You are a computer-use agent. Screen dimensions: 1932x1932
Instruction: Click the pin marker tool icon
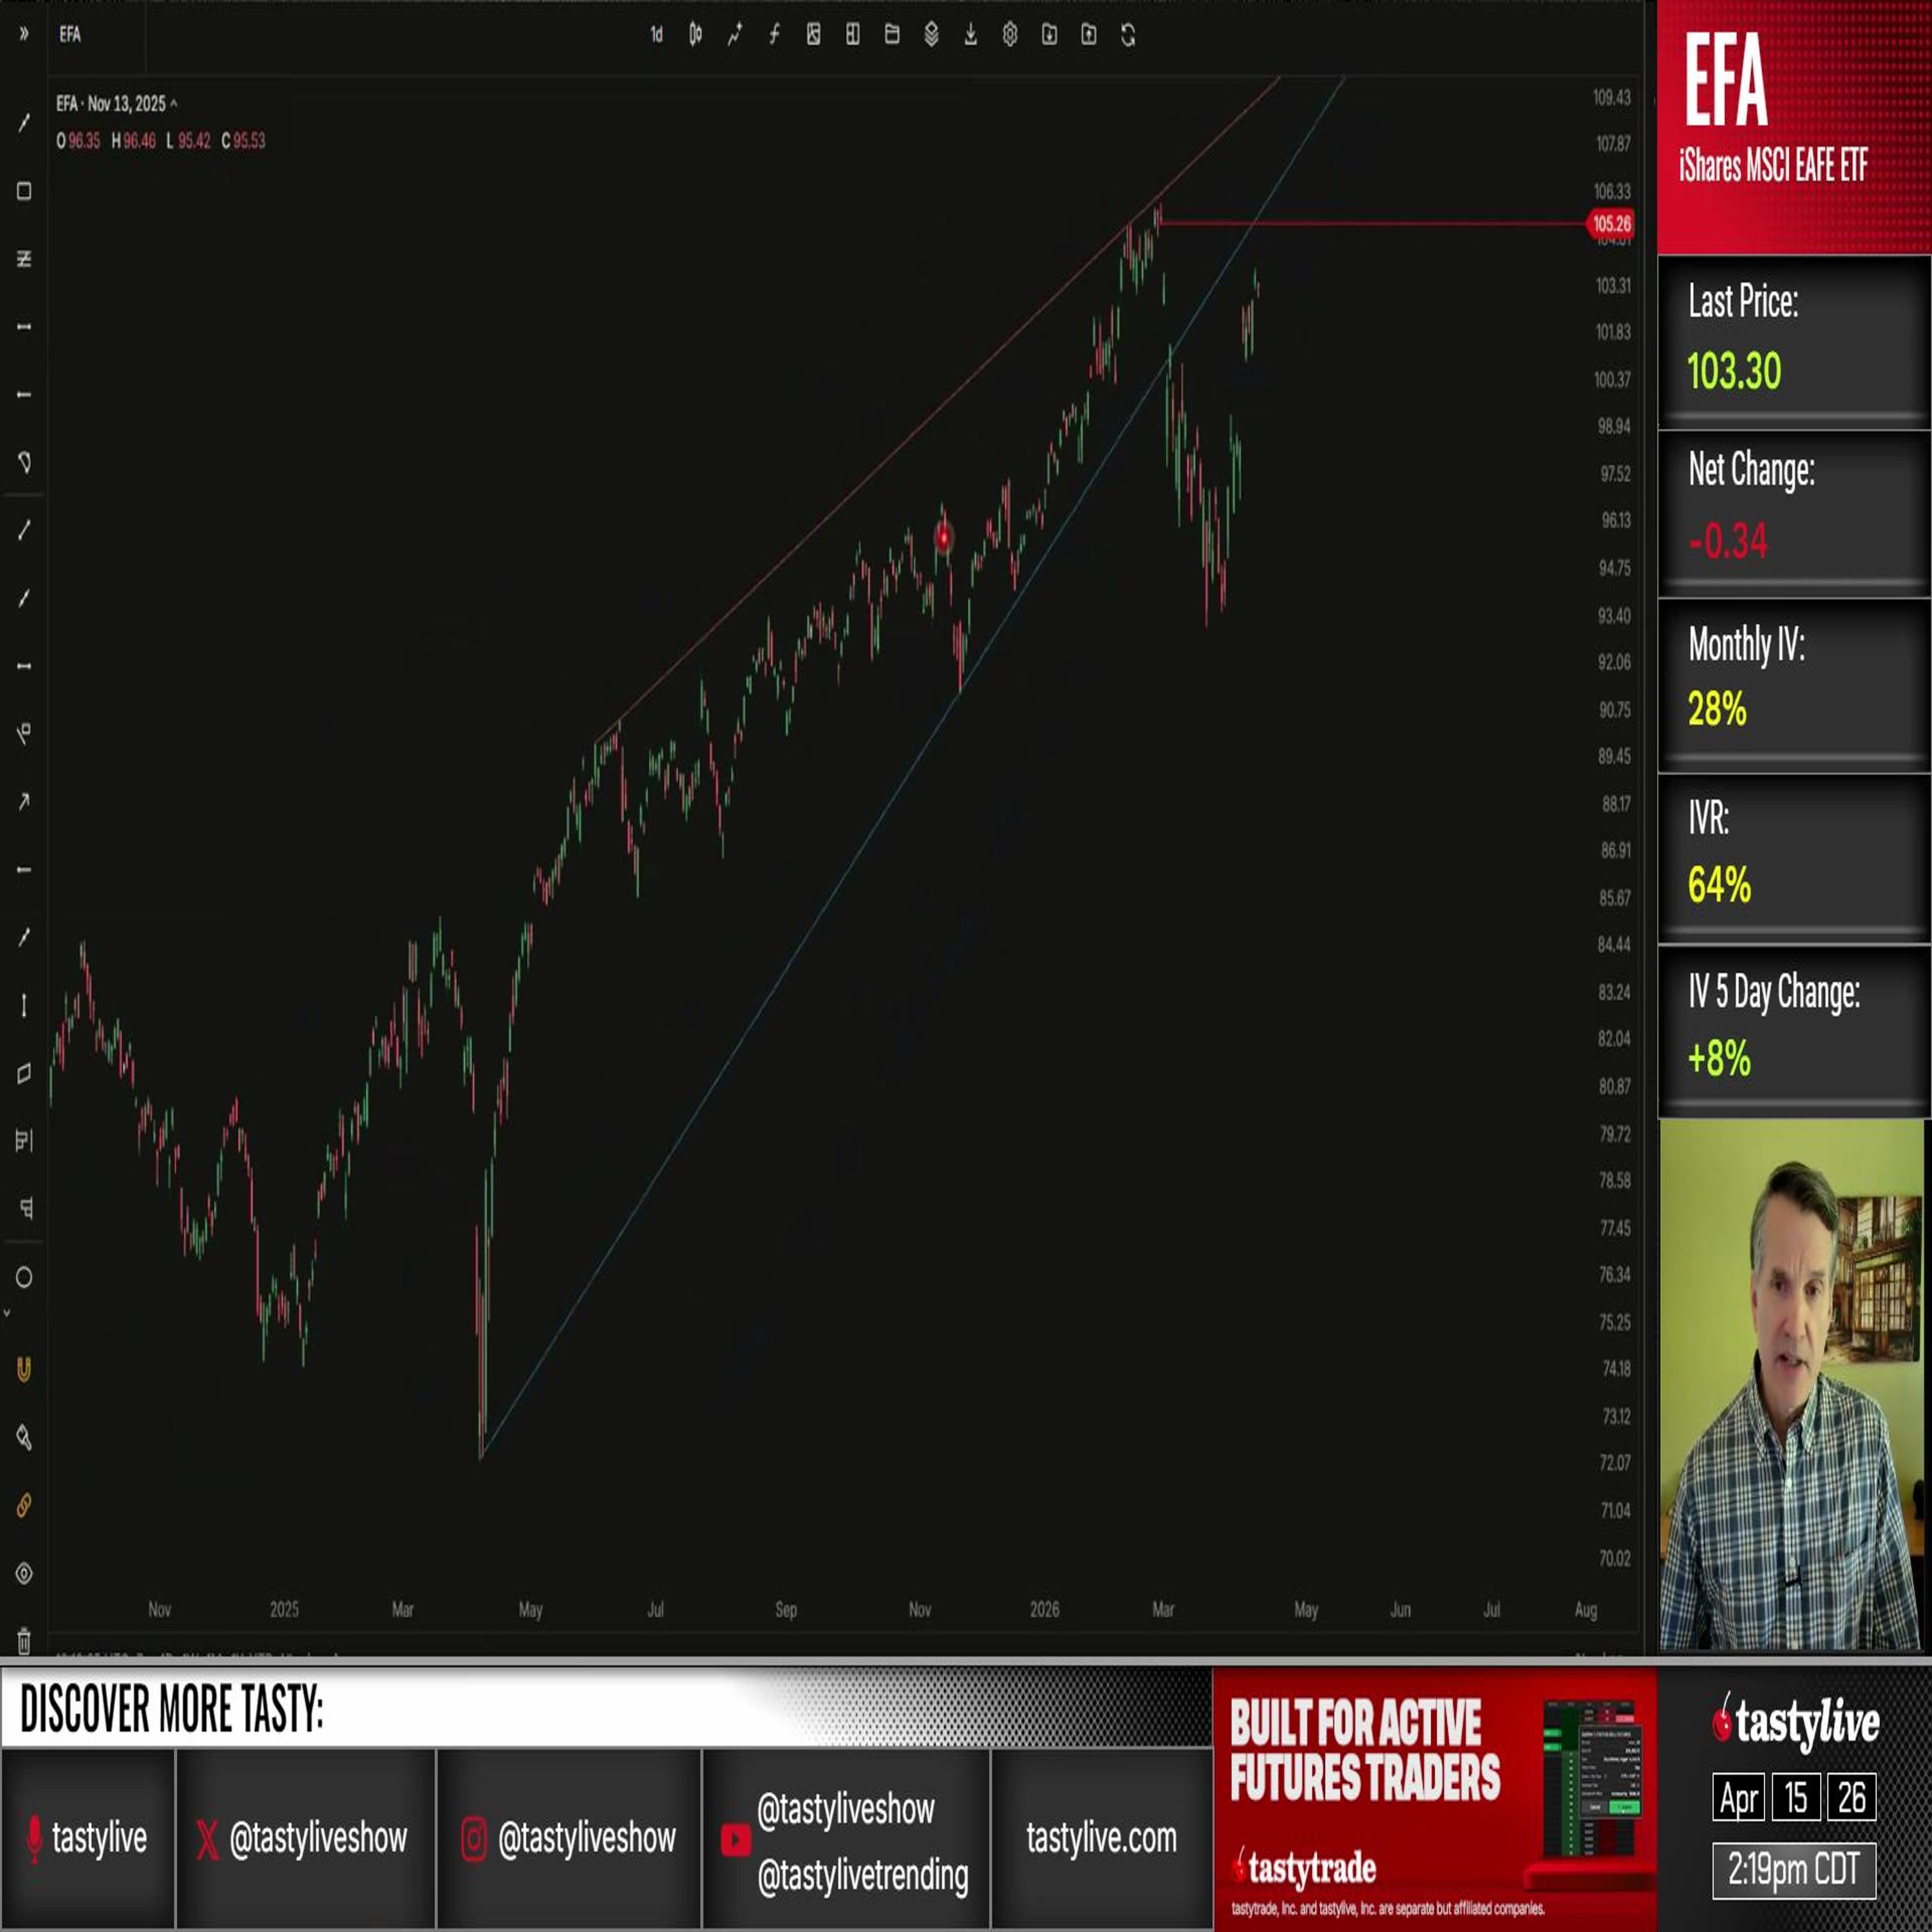(24, 1437)
